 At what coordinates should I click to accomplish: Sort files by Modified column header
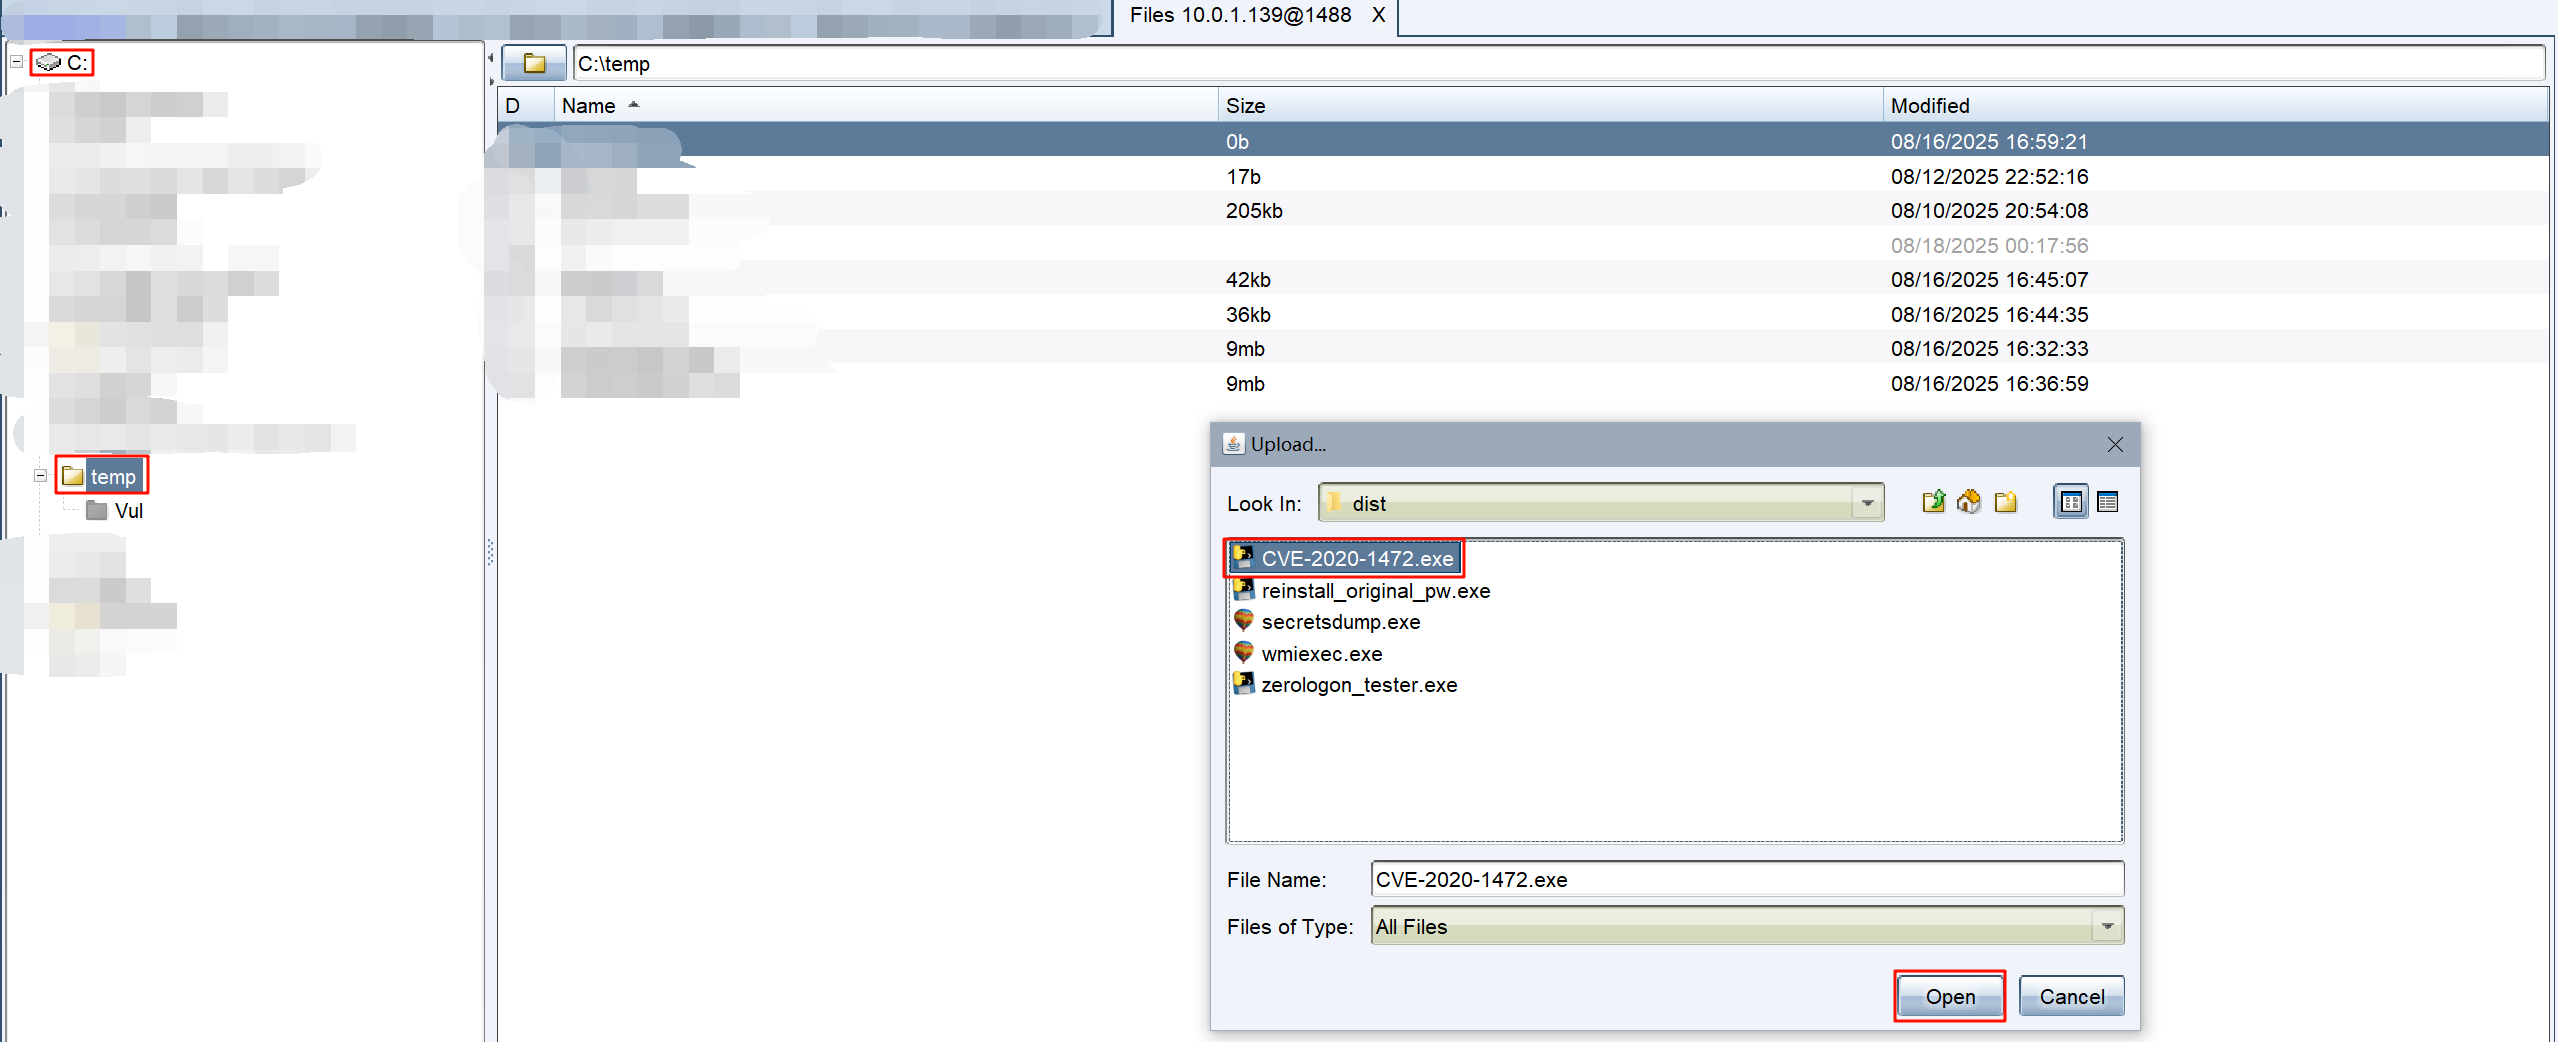[1929, 106]
